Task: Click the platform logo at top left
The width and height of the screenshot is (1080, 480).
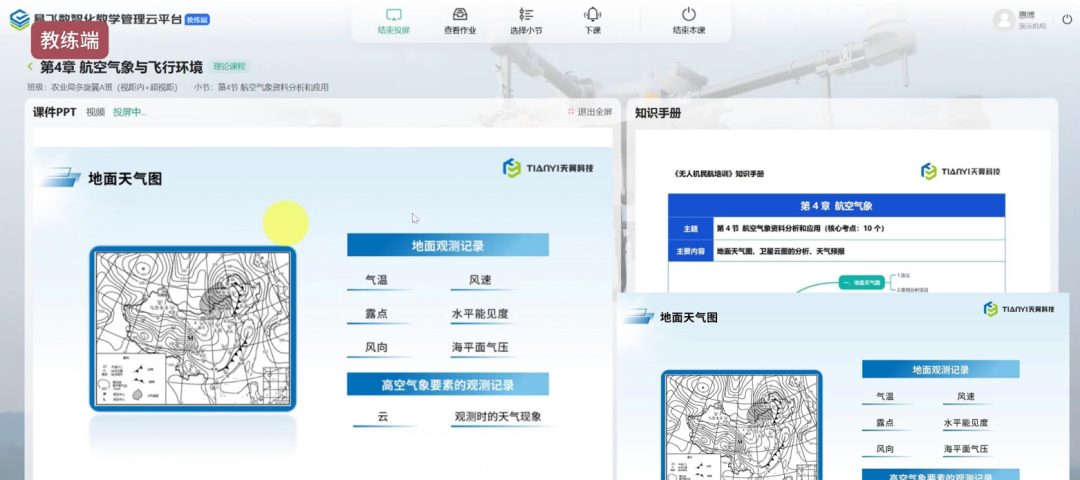Action: click(x=19, y=19)
